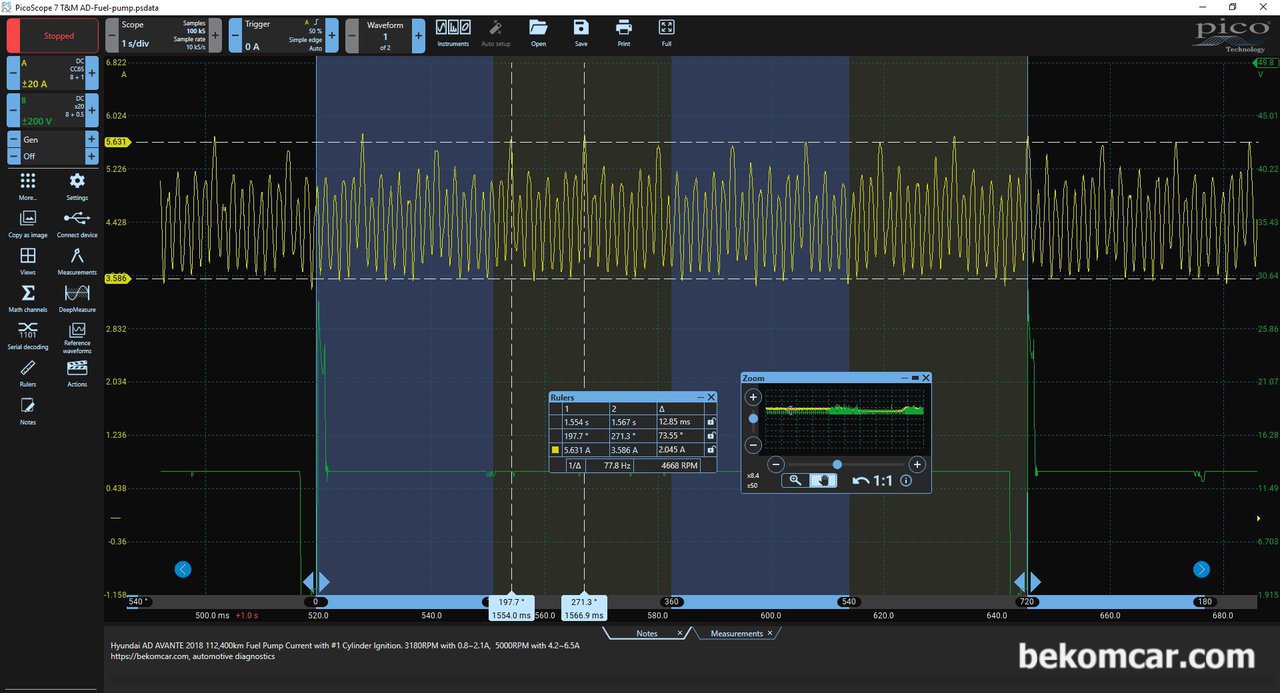Click the Zoom overview thumbnail
1280x693 pixels.
click(844, 419)
